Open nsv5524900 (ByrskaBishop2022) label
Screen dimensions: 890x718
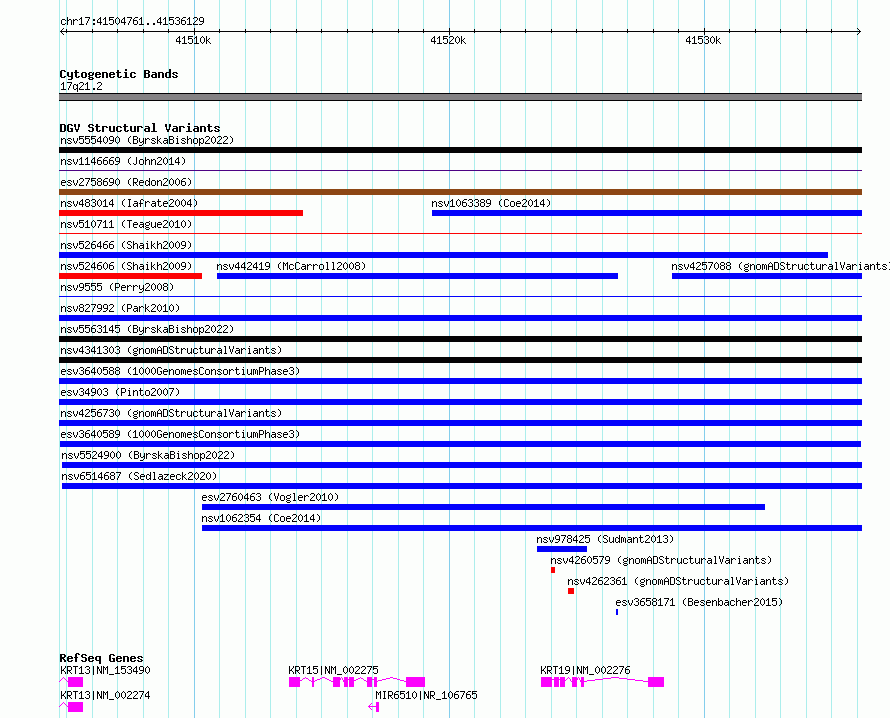coord(148,455)
